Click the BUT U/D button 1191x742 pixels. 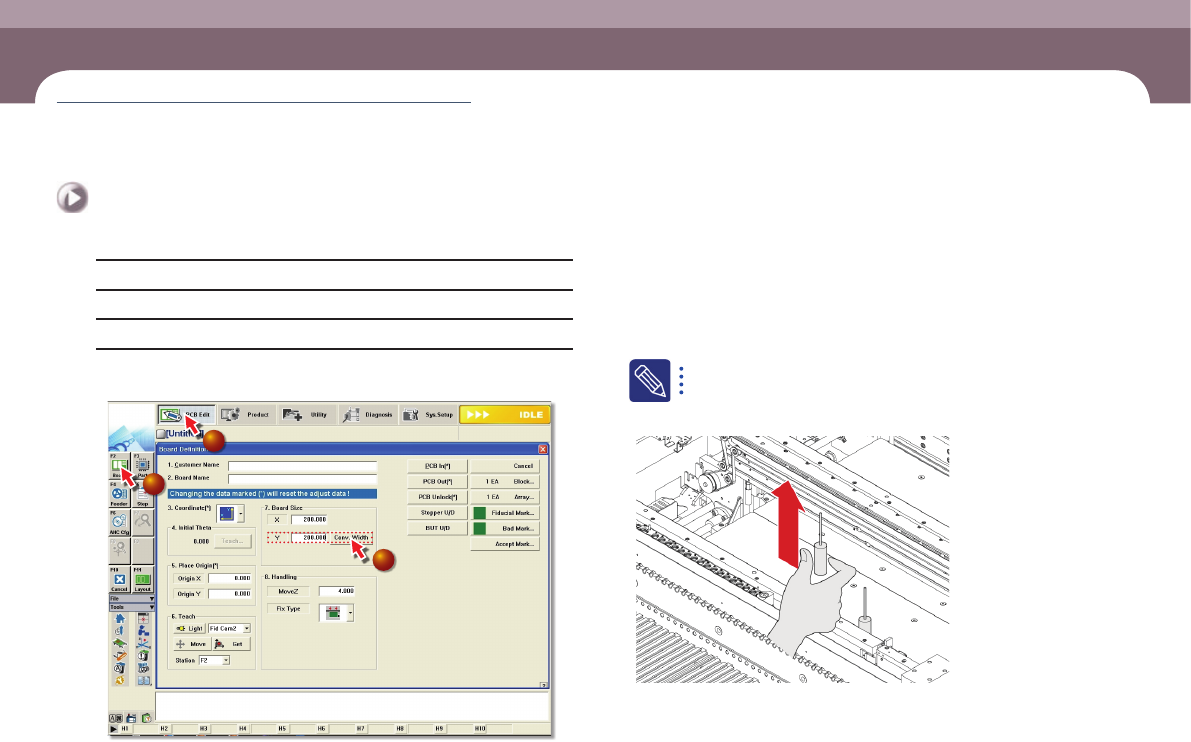coord(438,528)
